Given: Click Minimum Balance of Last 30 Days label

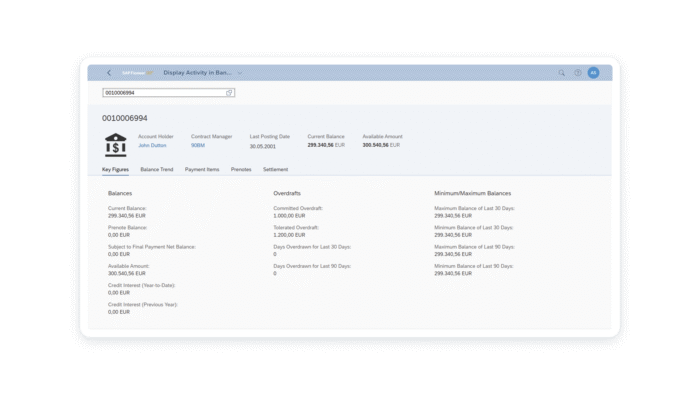Looking at the screenshot, I should pyautogui.click(x=474, y=228).
